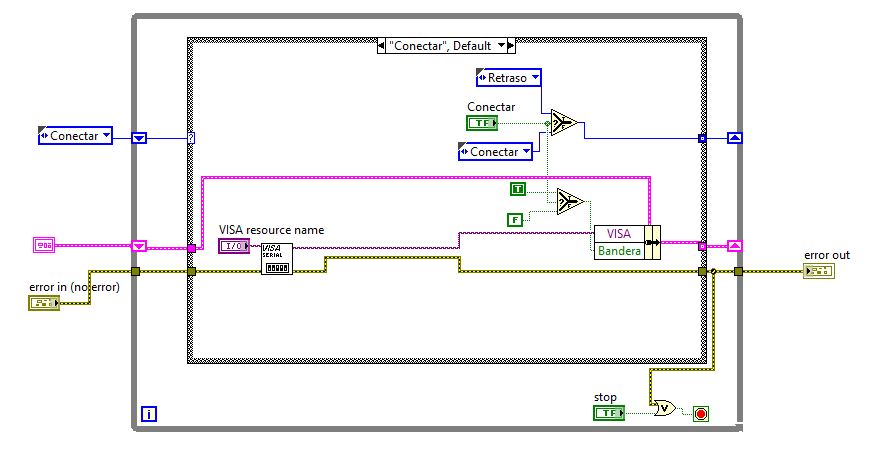The height and width of the screenshot is (463, 871).
Task: Click the error tunnel on while loop left border
Action: point(136,271)
